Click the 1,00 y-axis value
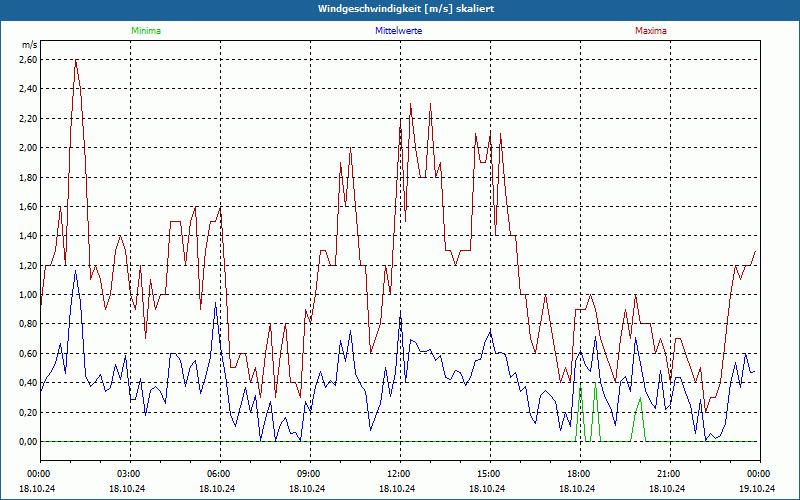The height and width of the screenshot is (500, 800). point(29,295)
